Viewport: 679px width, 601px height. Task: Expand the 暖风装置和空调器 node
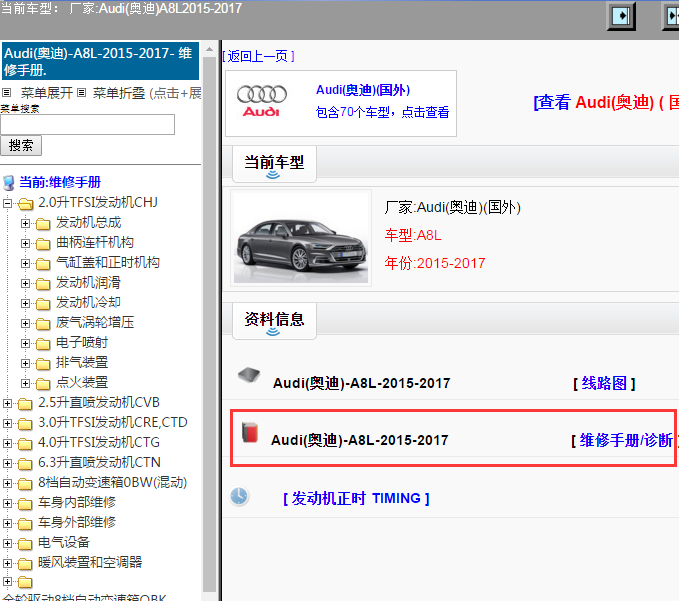click(x=7, y=563)
